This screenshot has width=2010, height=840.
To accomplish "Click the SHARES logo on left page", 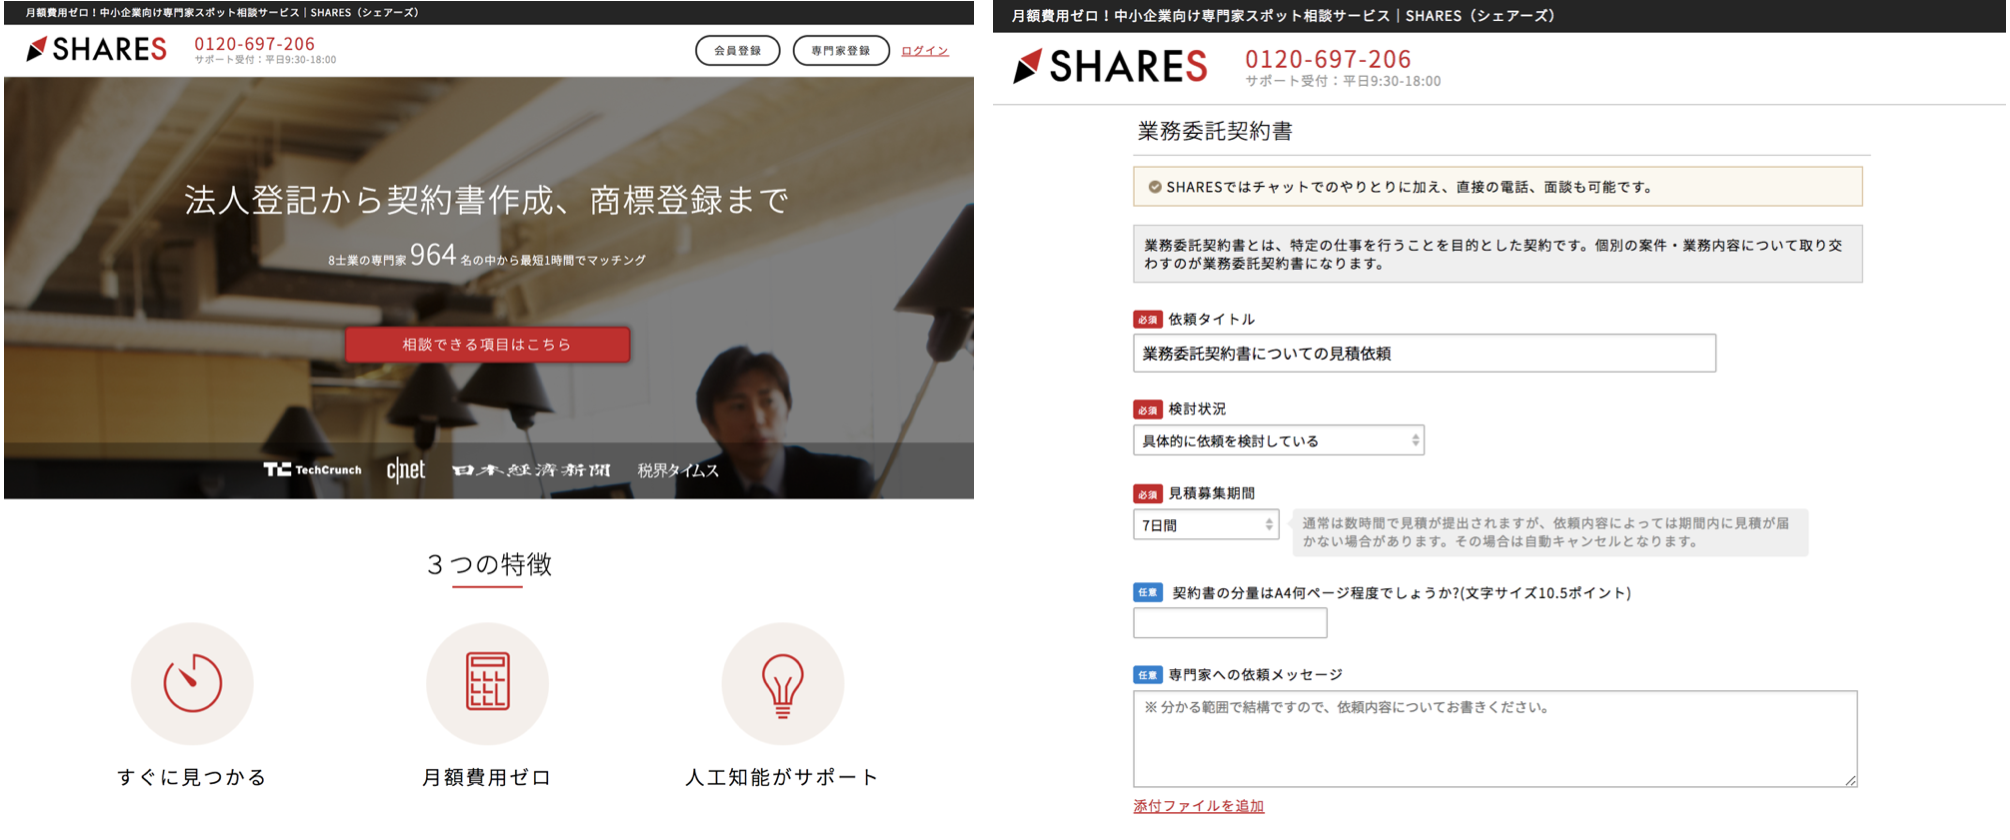I will click(97, 49).
